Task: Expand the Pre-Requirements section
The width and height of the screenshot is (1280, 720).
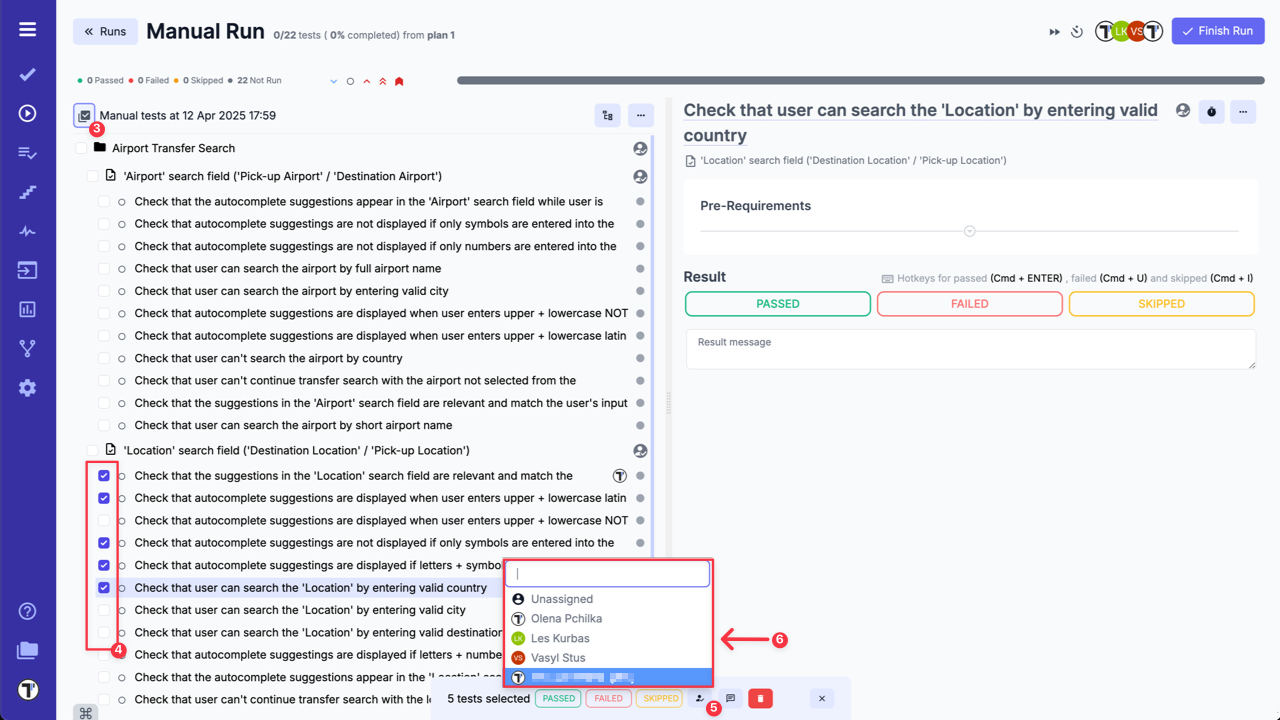Action: [969, 230]
